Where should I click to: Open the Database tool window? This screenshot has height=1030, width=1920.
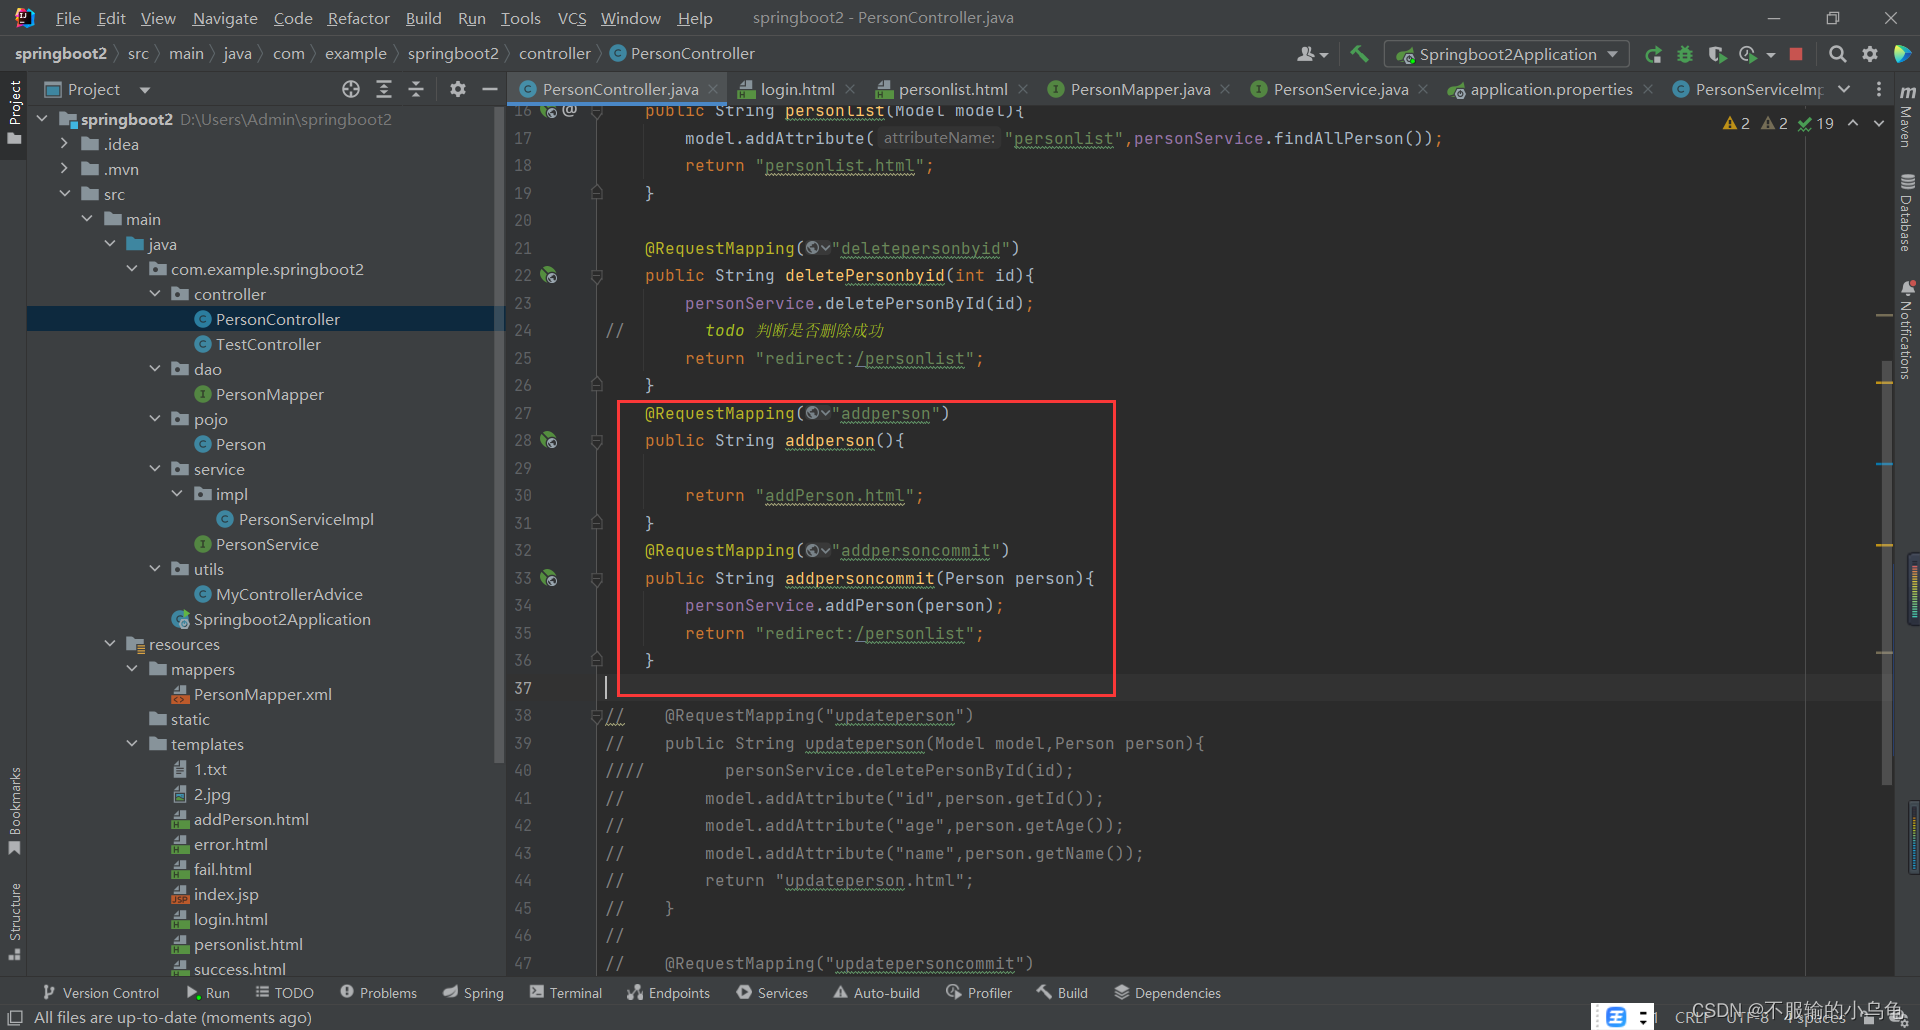point(1907,214)
